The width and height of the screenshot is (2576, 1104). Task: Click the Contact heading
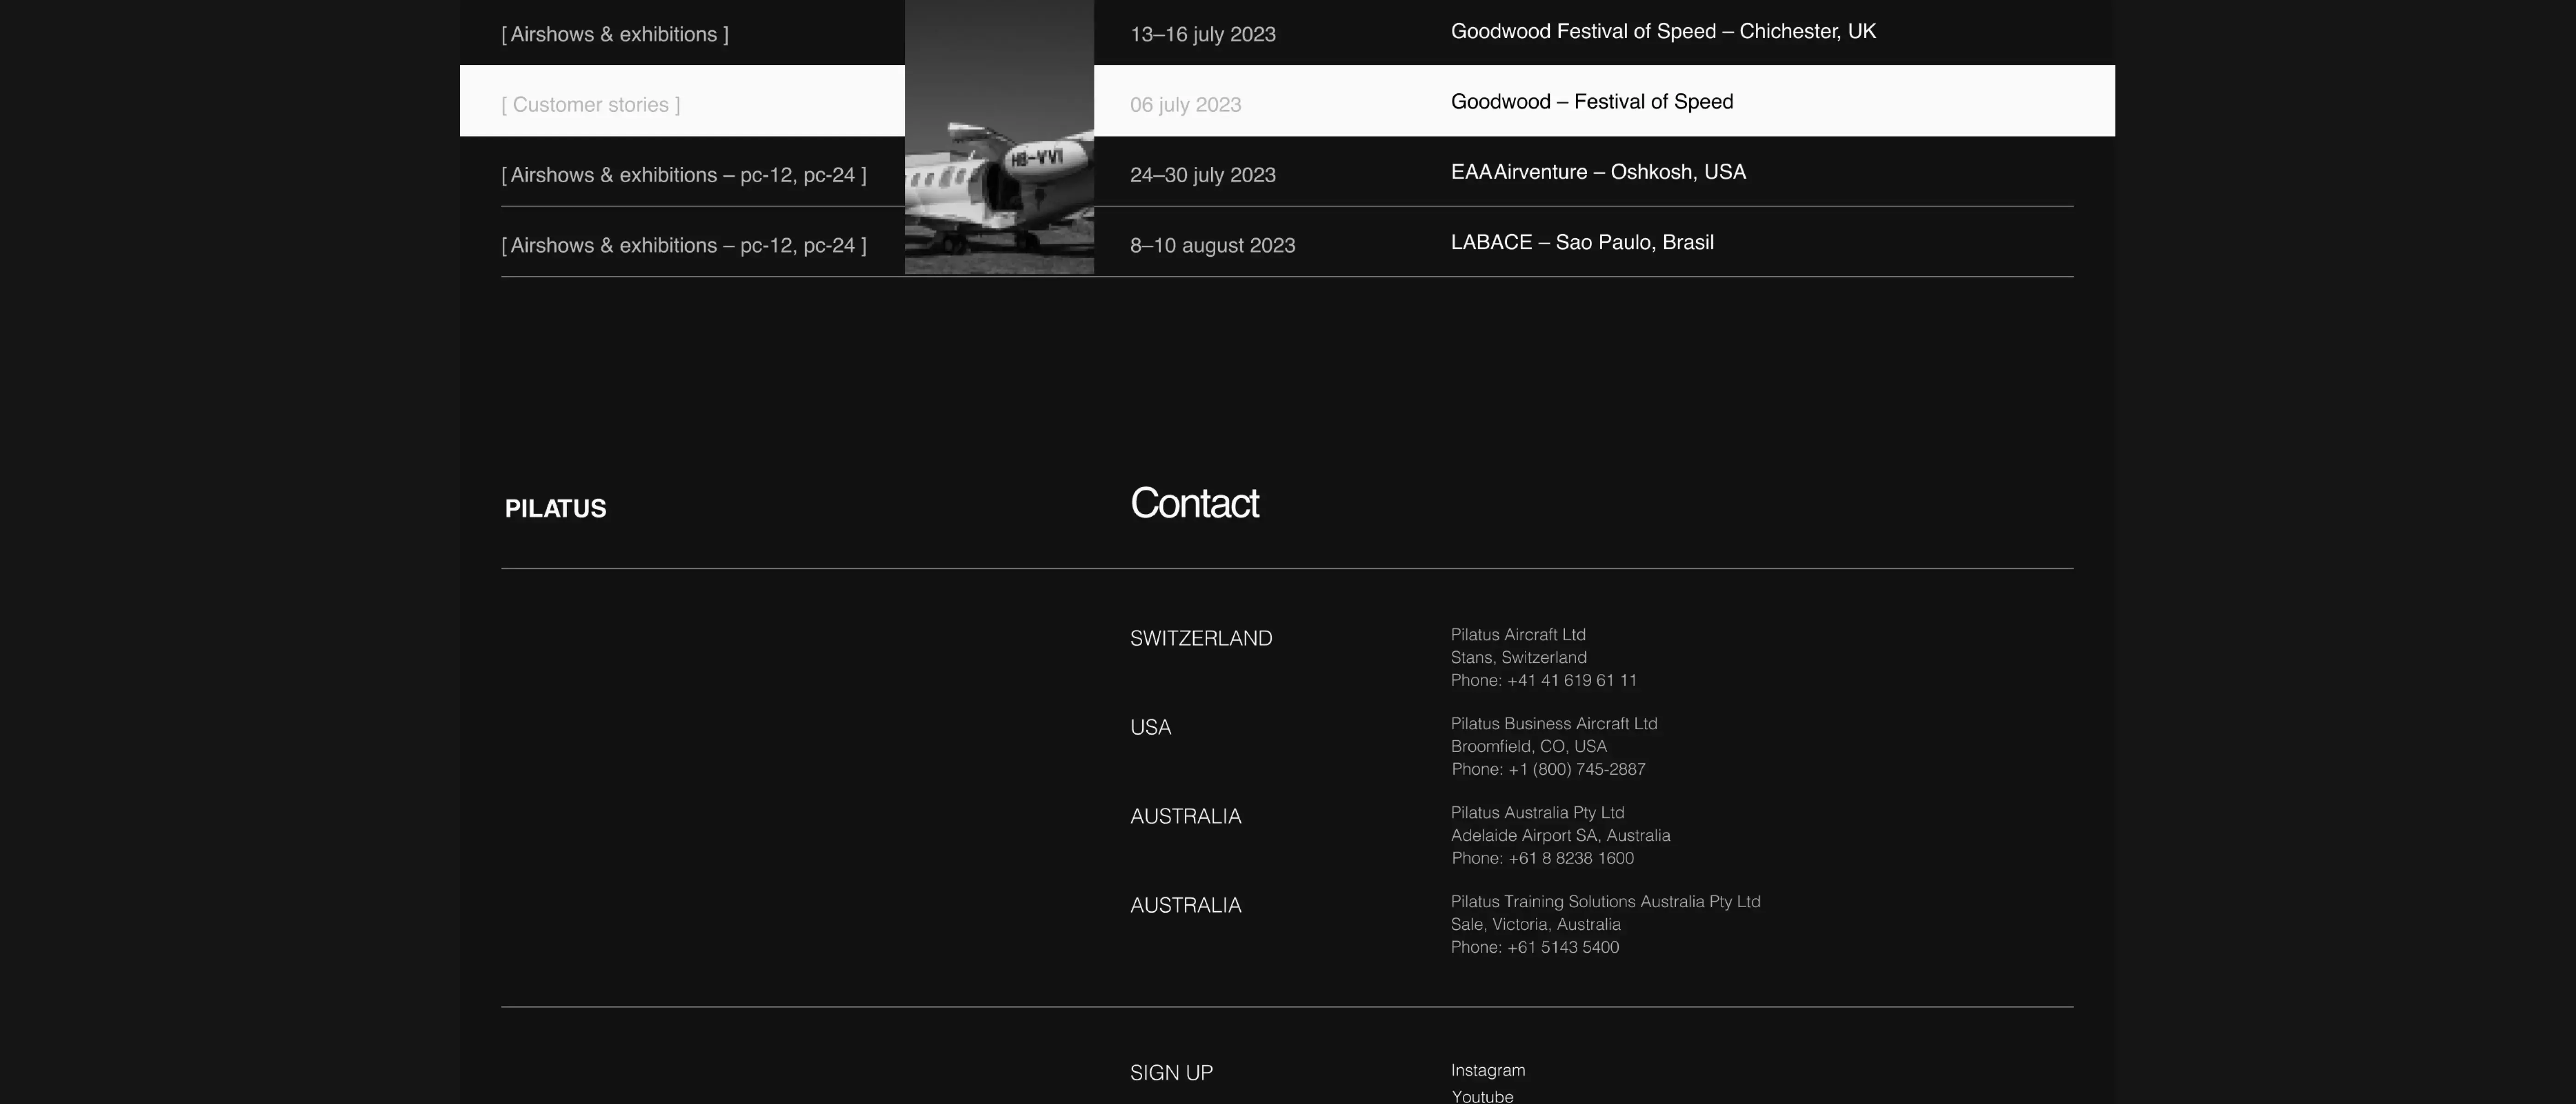[1194, 503]
